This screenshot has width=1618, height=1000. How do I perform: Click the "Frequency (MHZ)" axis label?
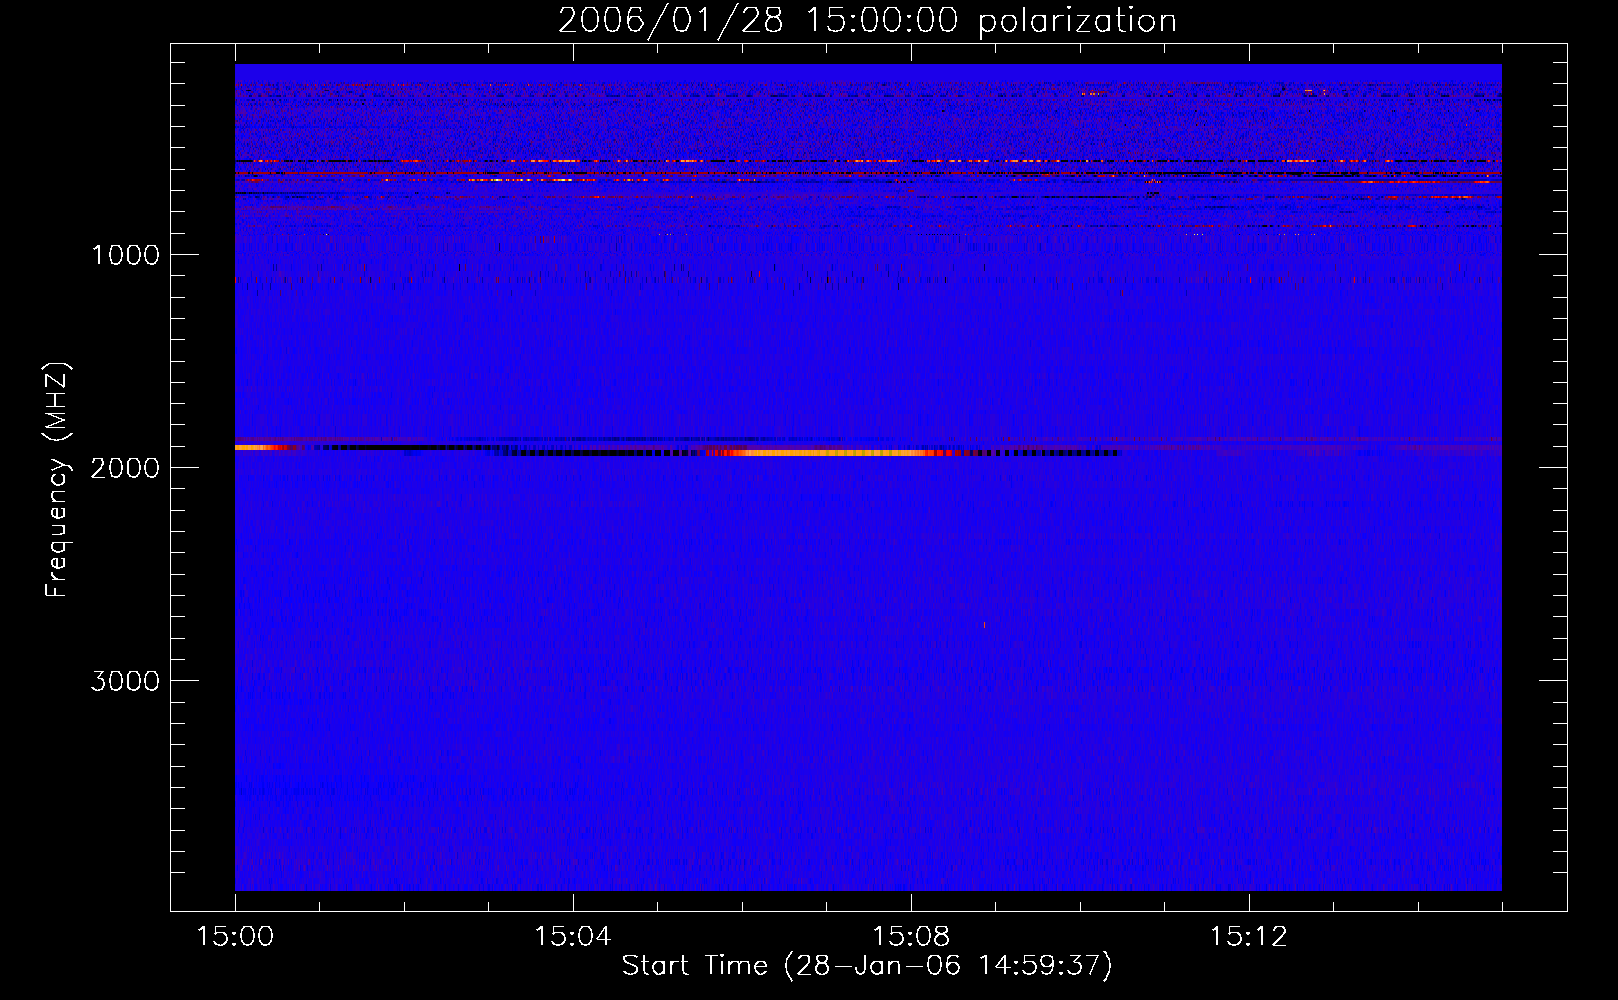click(x=58, y=479)
